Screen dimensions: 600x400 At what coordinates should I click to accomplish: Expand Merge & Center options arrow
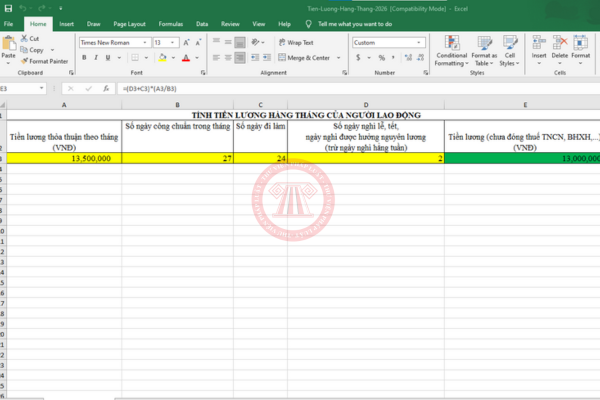click(x=339, y=58)
